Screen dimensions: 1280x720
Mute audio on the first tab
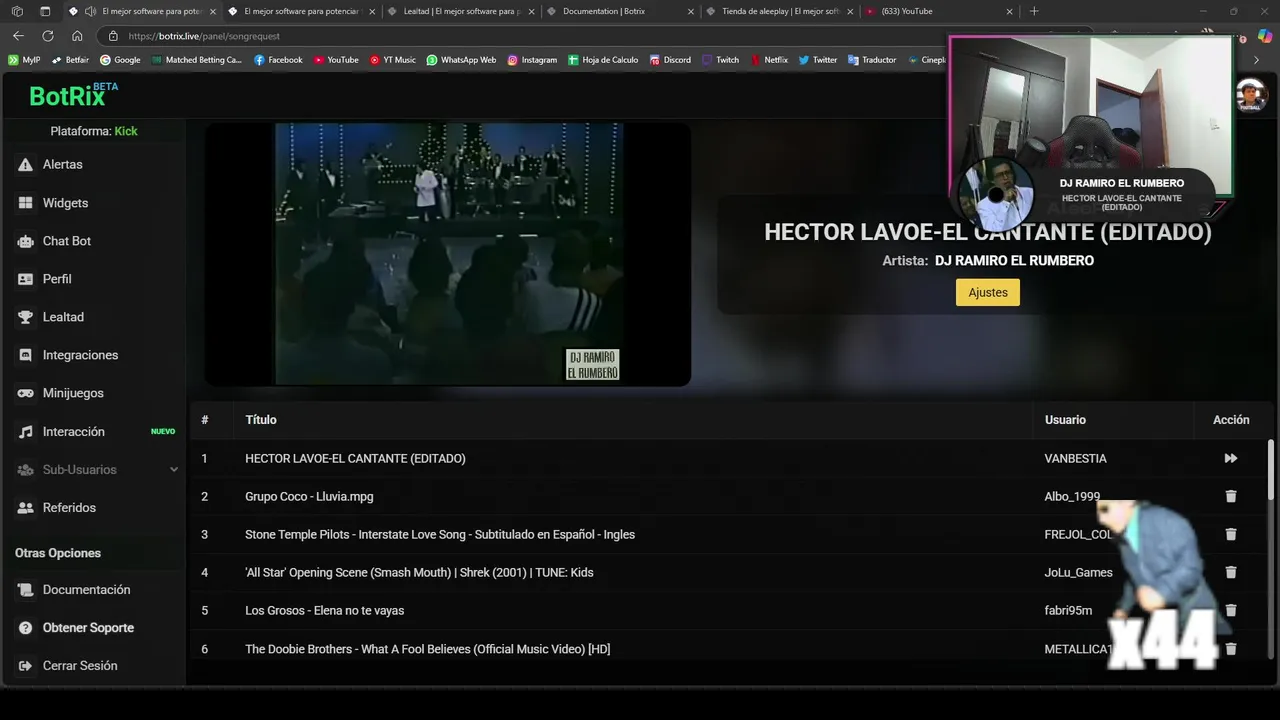click(91, 11)
